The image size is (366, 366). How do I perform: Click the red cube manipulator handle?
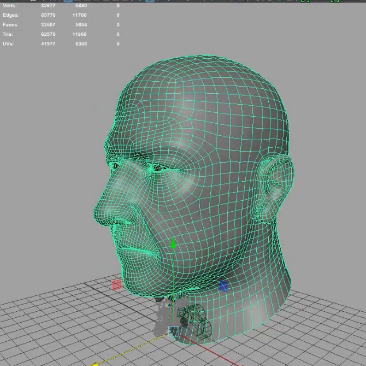pos(116,285)
